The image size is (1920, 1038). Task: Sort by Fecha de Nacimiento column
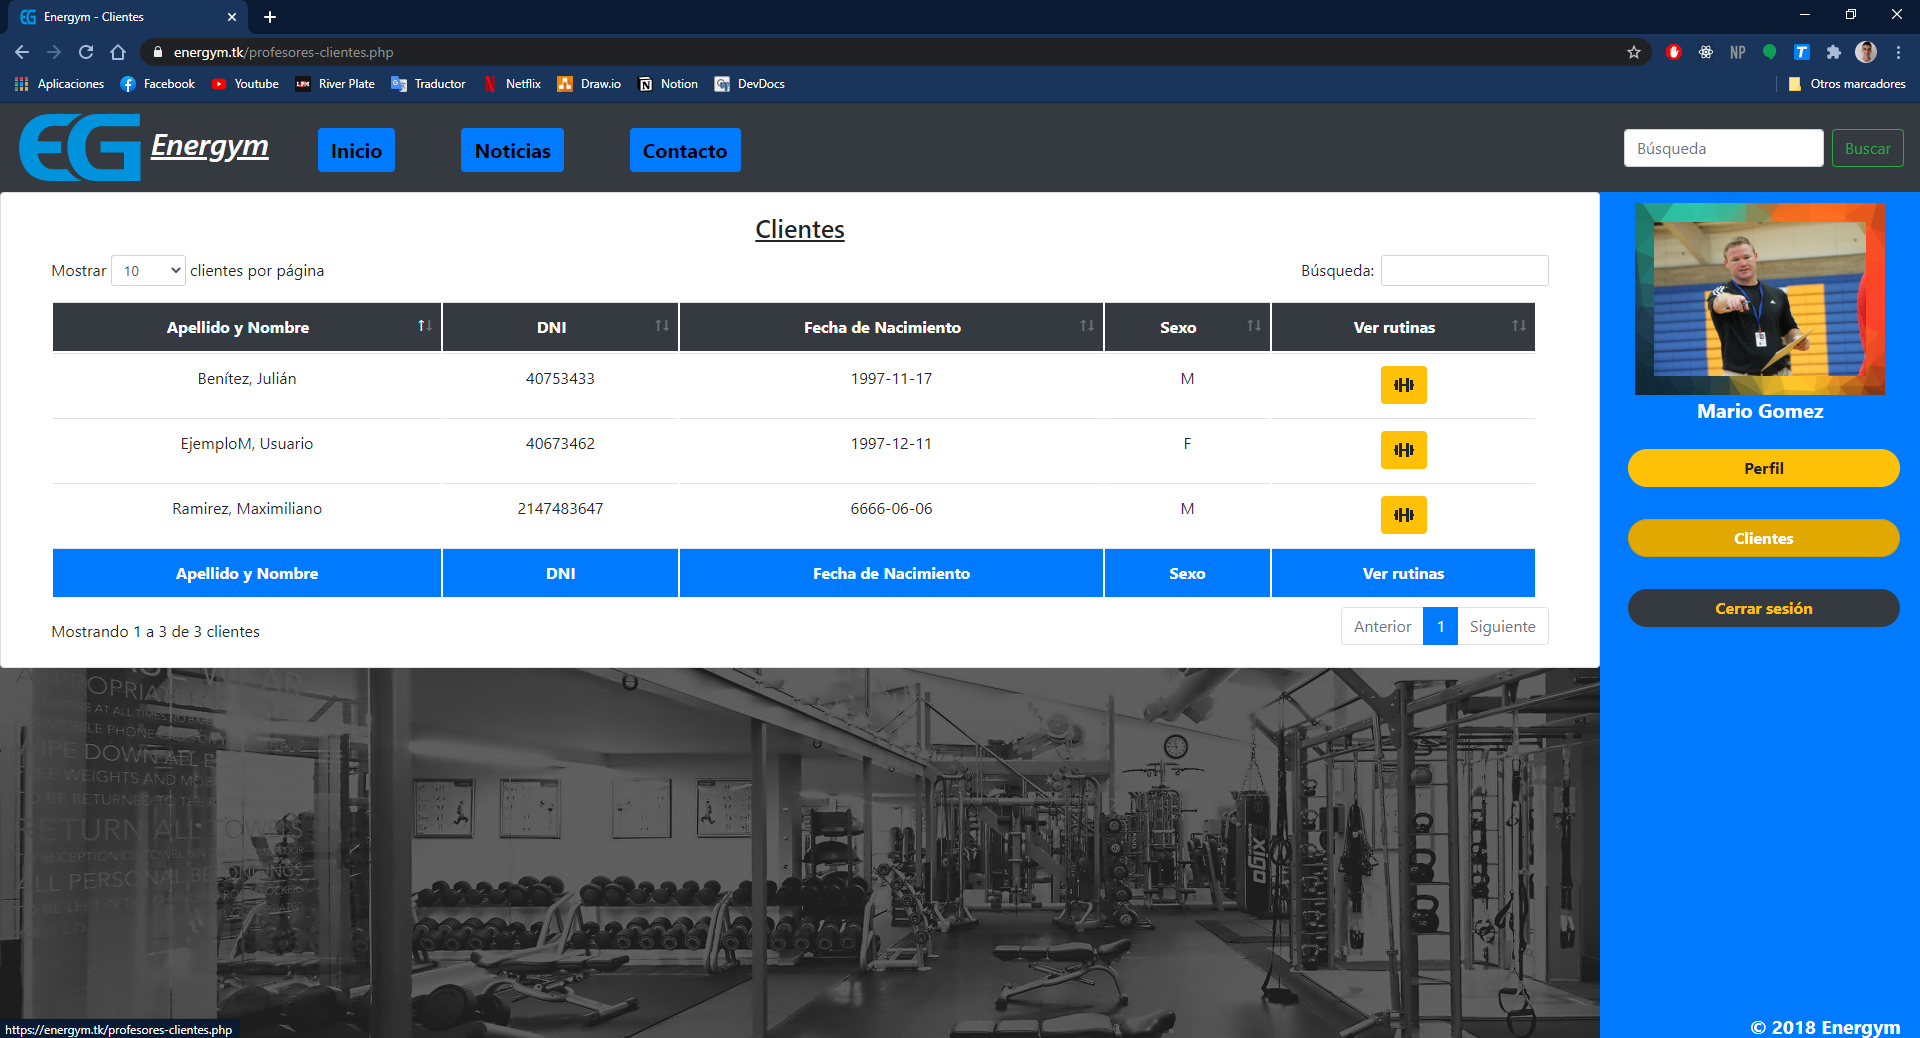tap(891, 327)
